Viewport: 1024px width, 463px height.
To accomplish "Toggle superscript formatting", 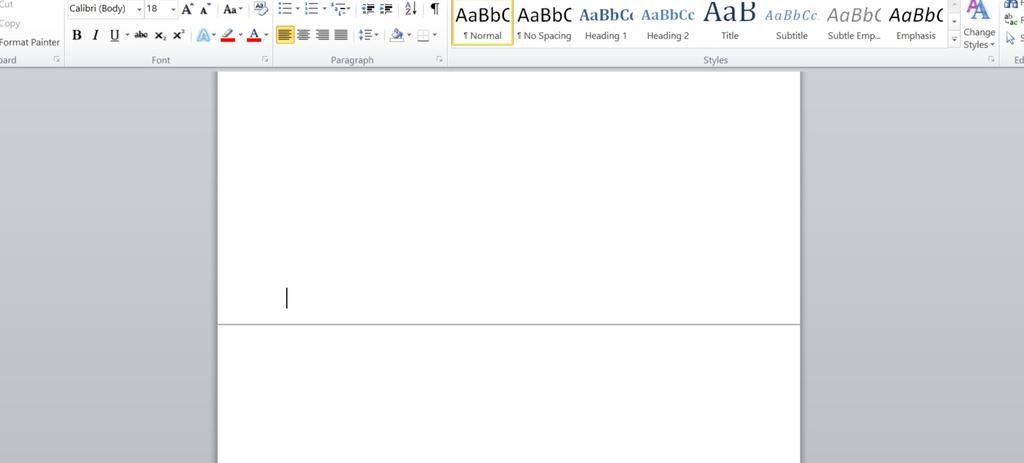I will [x=178, y=35].
